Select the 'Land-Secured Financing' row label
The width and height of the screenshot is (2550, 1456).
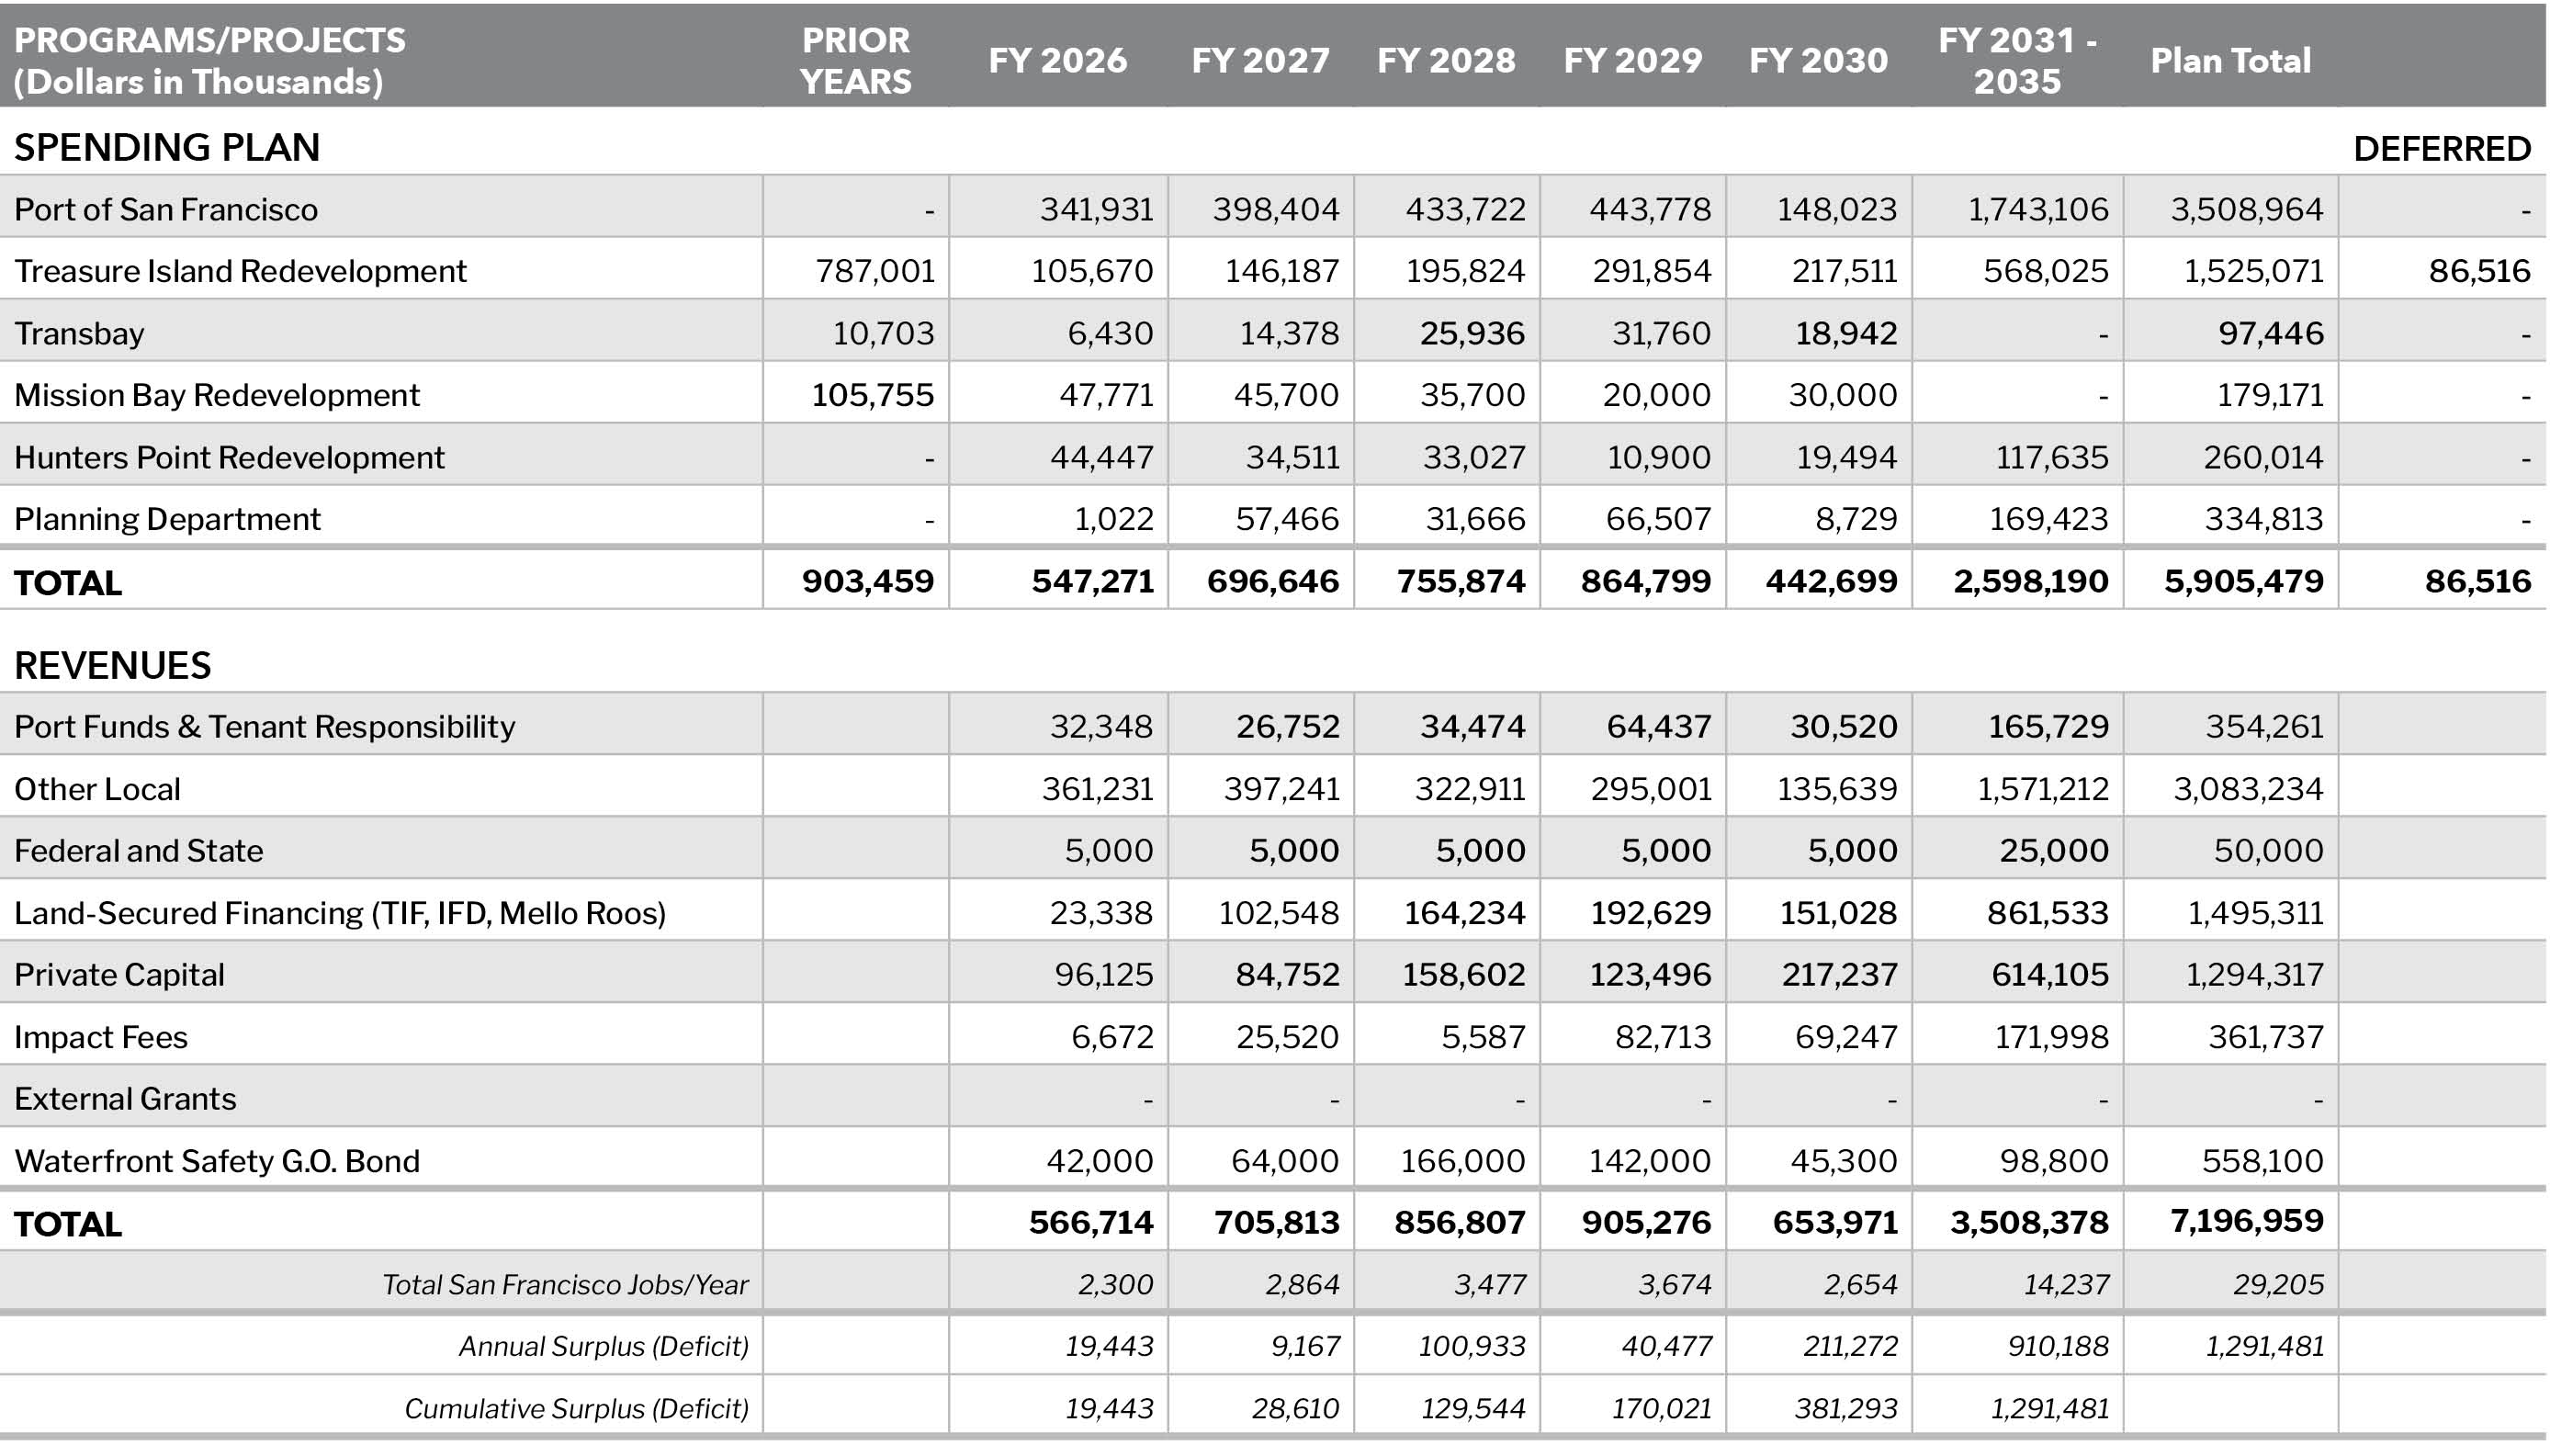click(340, 913)
